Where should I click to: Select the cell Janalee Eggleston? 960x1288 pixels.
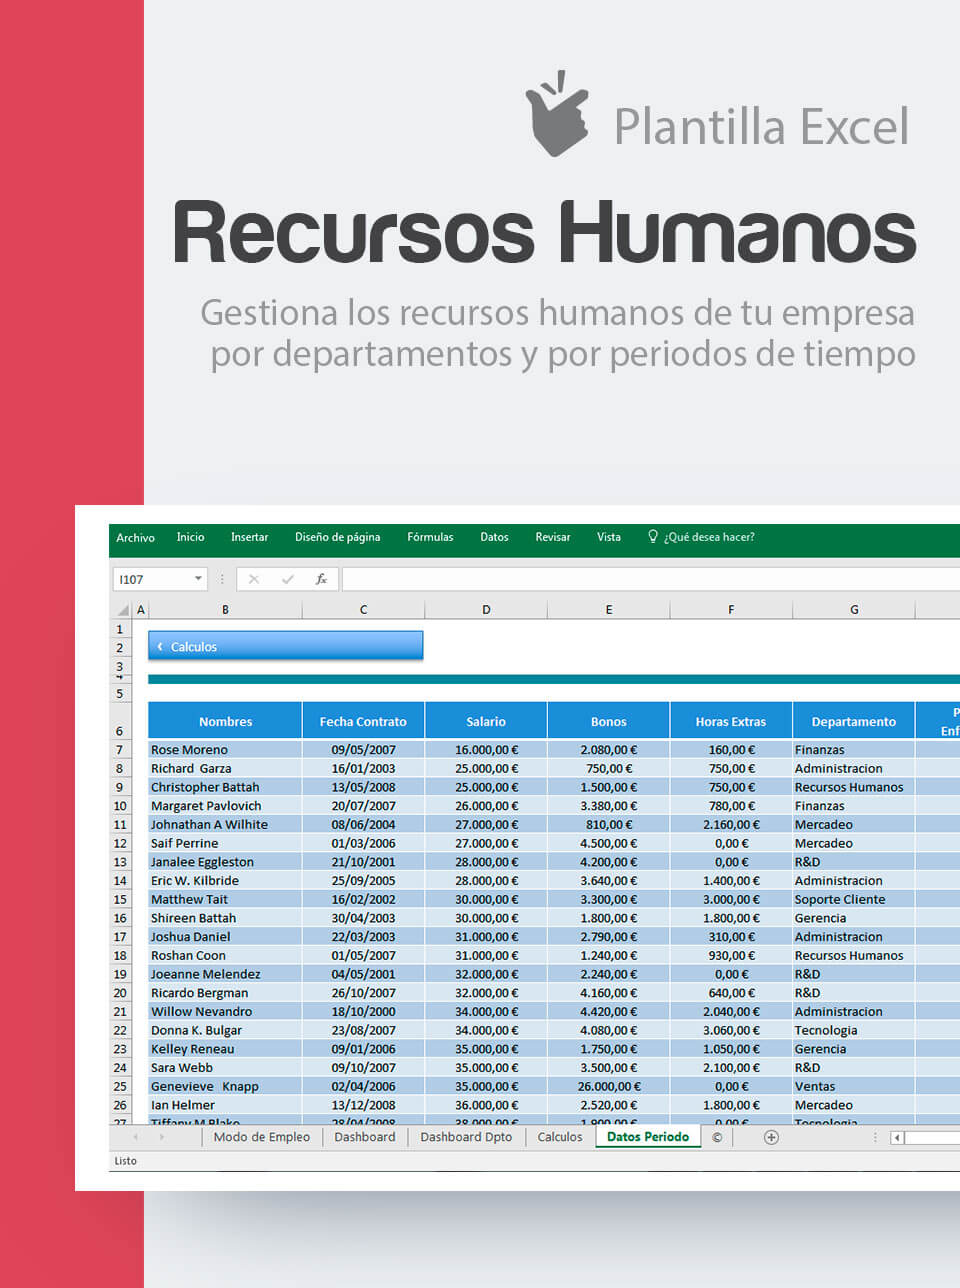click(225, 862)
